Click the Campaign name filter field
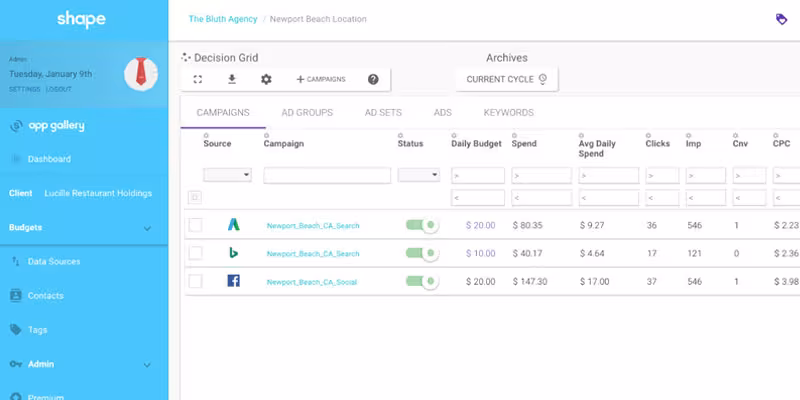This screenshot has width=800, height=400. pos(327,176)
